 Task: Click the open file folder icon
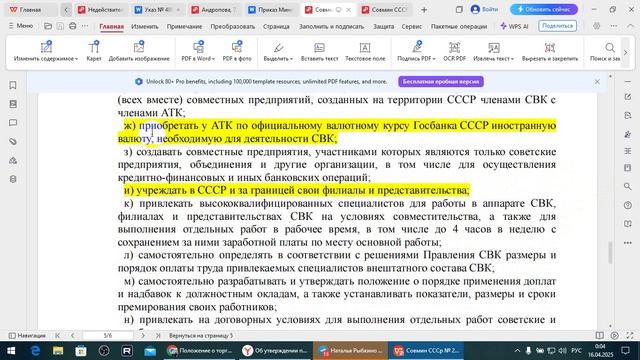tap(48, 26)
